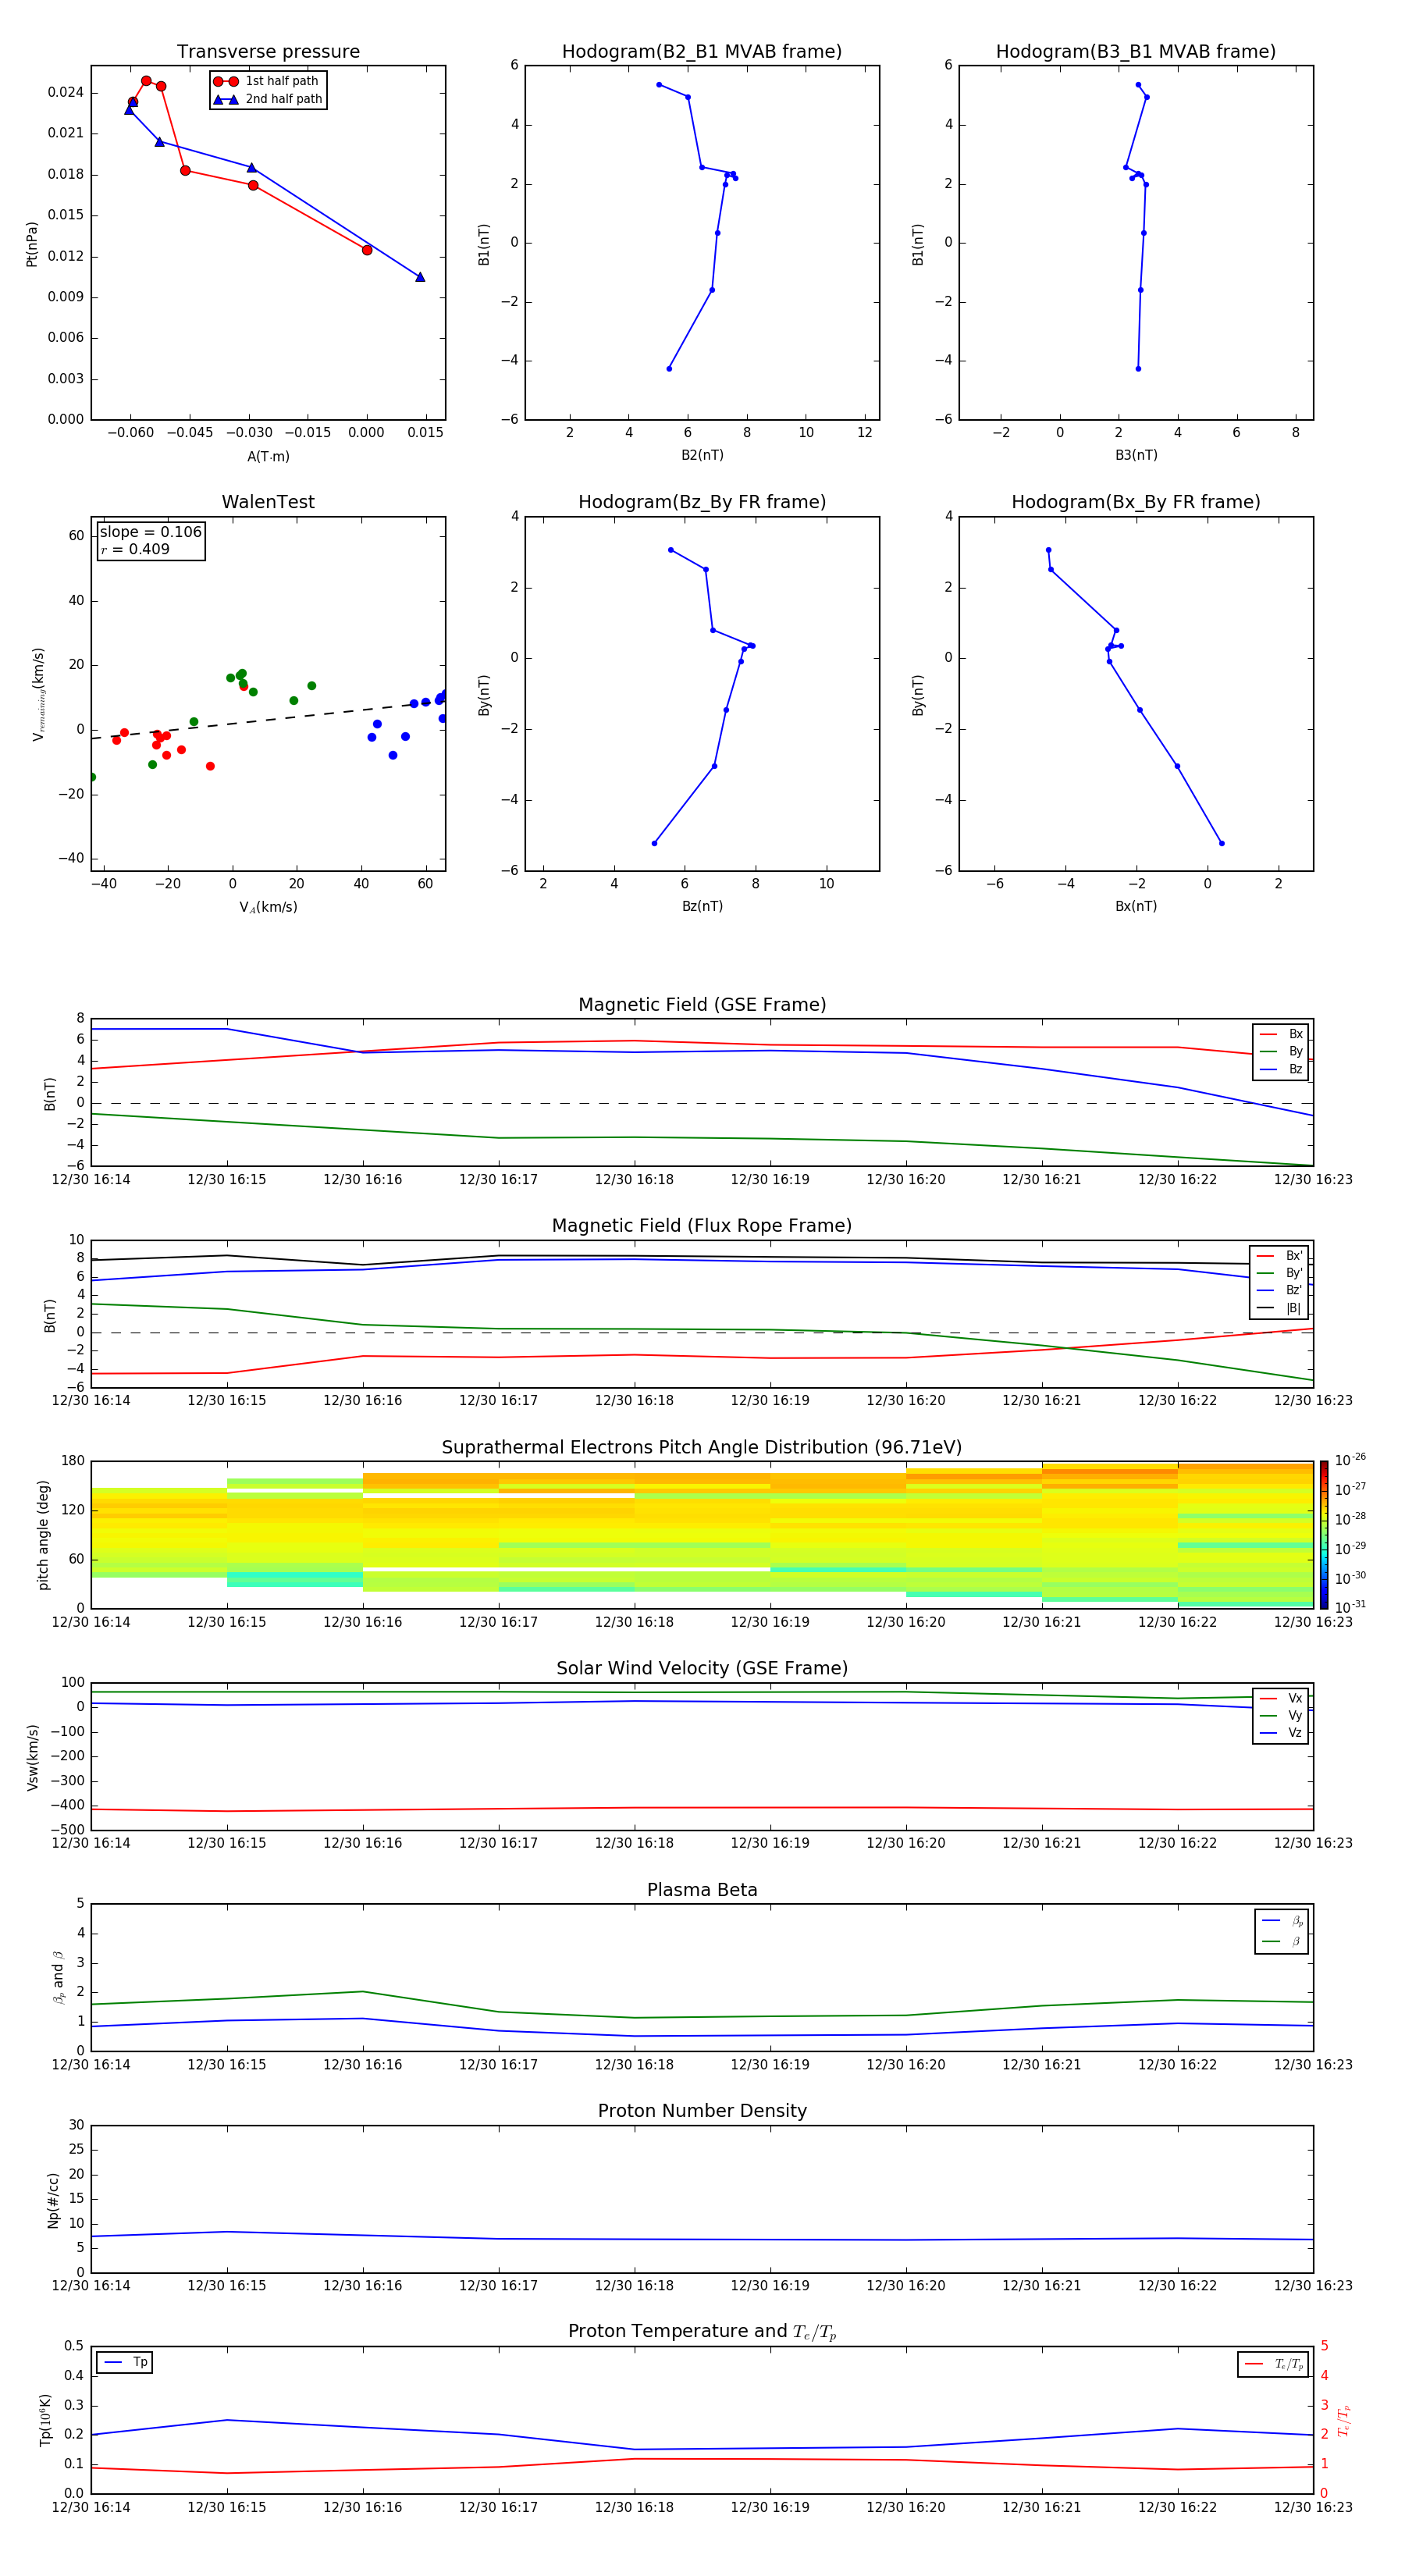The width and height of the screenshot is (1405, 2576).
Task: Click the "V_A(km/s)" x-axis label of WalenTest
Action: (268, 907)
